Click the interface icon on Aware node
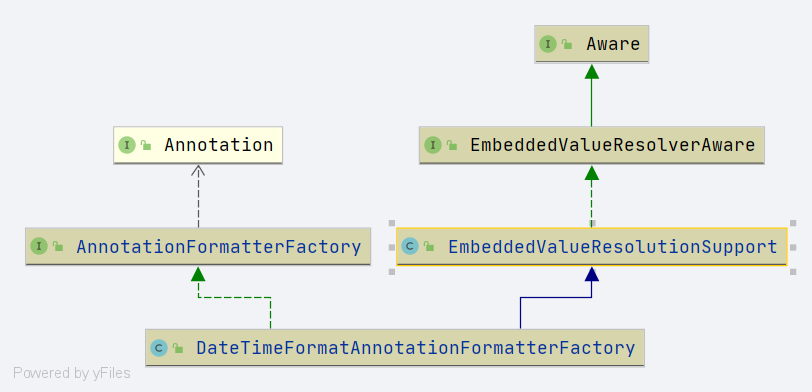Image resolution: width=812 pixels, height=392 pixels. [548, 44]
